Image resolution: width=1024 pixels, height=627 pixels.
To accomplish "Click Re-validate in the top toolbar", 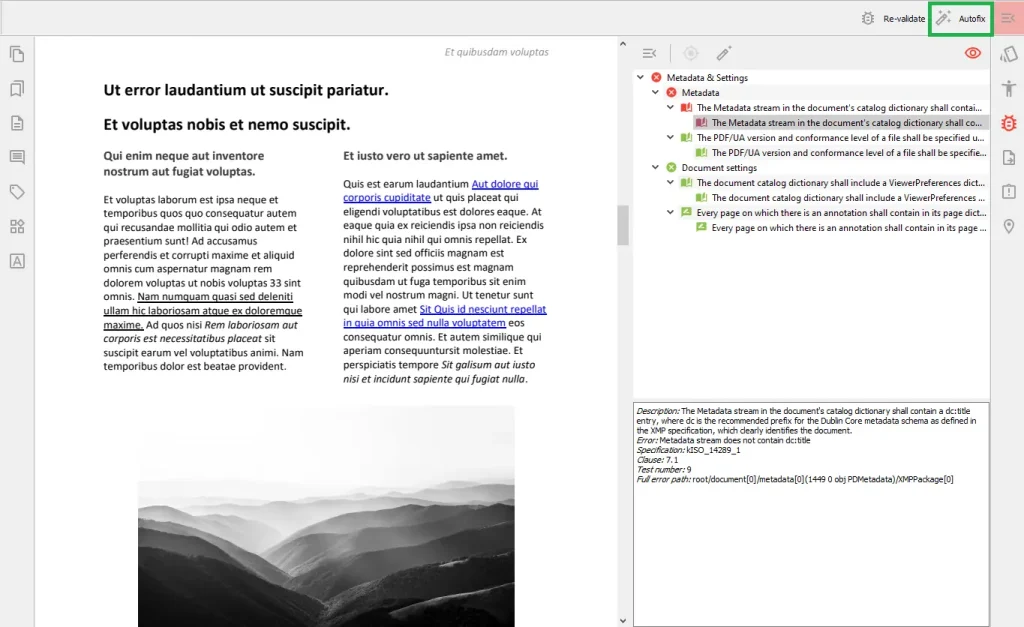I will [x=893, y=19].
